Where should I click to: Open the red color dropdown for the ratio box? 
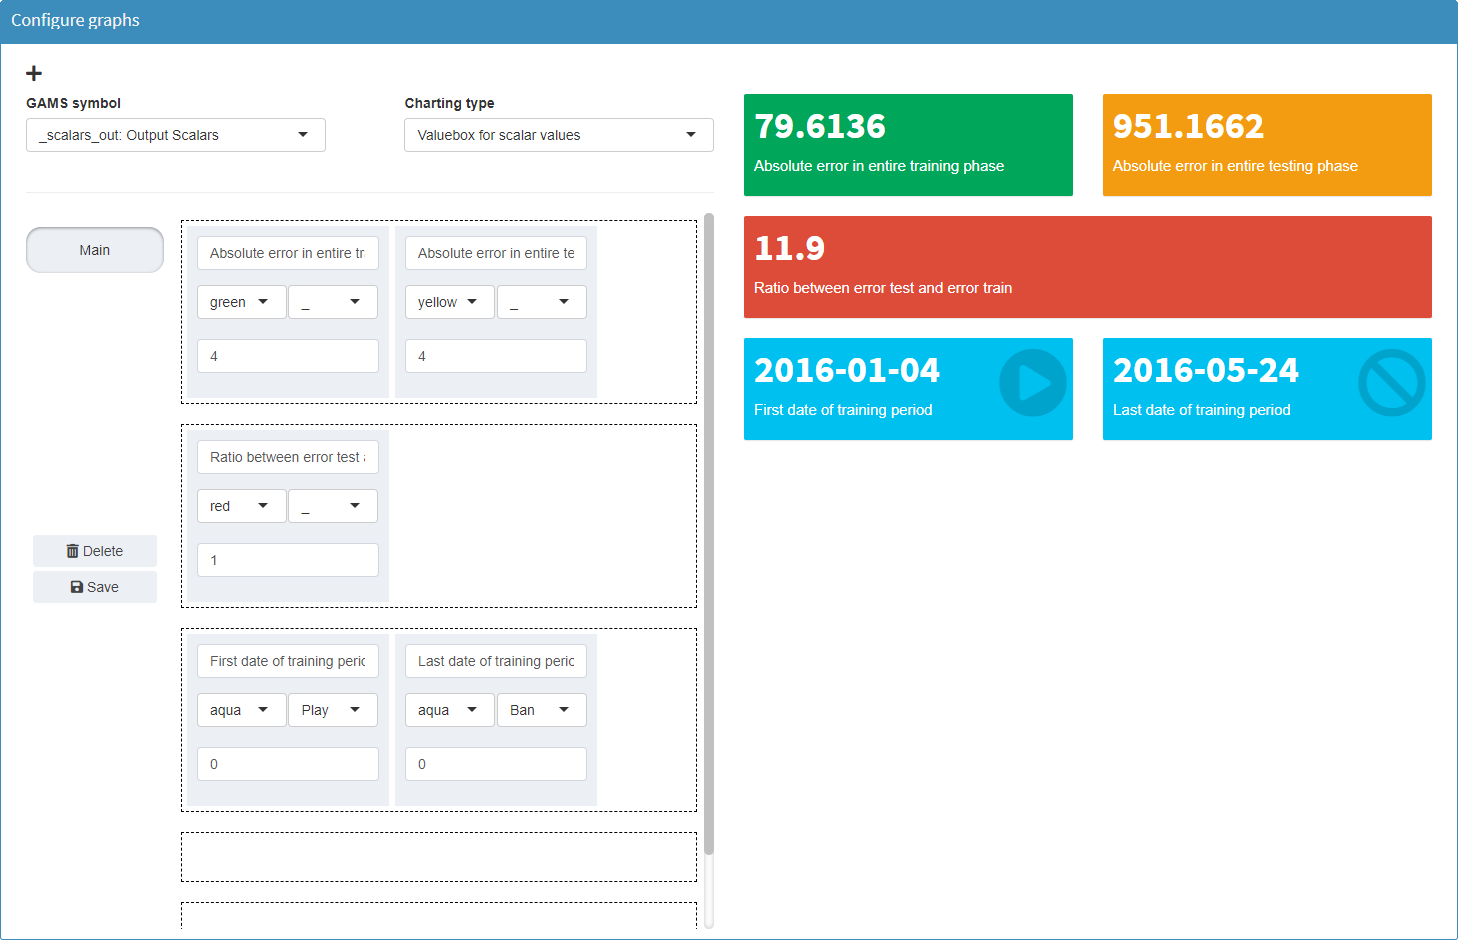pyautogui.click(x=241, y=505)
